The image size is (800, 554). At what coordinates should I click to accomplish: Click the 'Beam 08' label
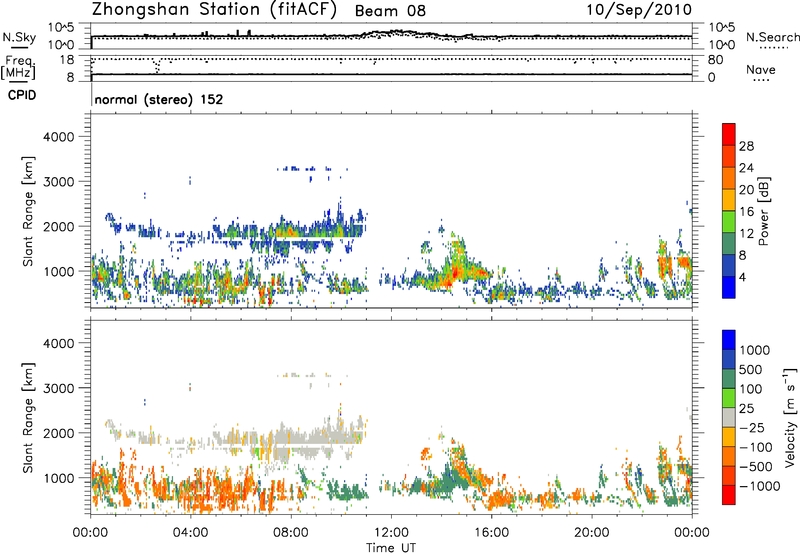pyautogui.click(x=390, y=11)
